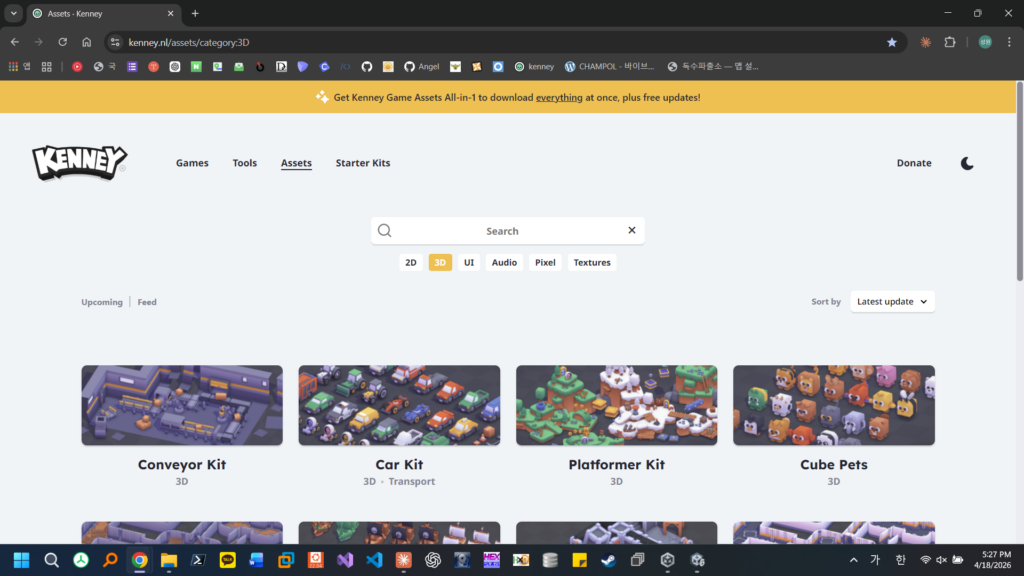View site information icon in address bar
This screenshot has width=1024, height=576.
click(x=115, y=42)
